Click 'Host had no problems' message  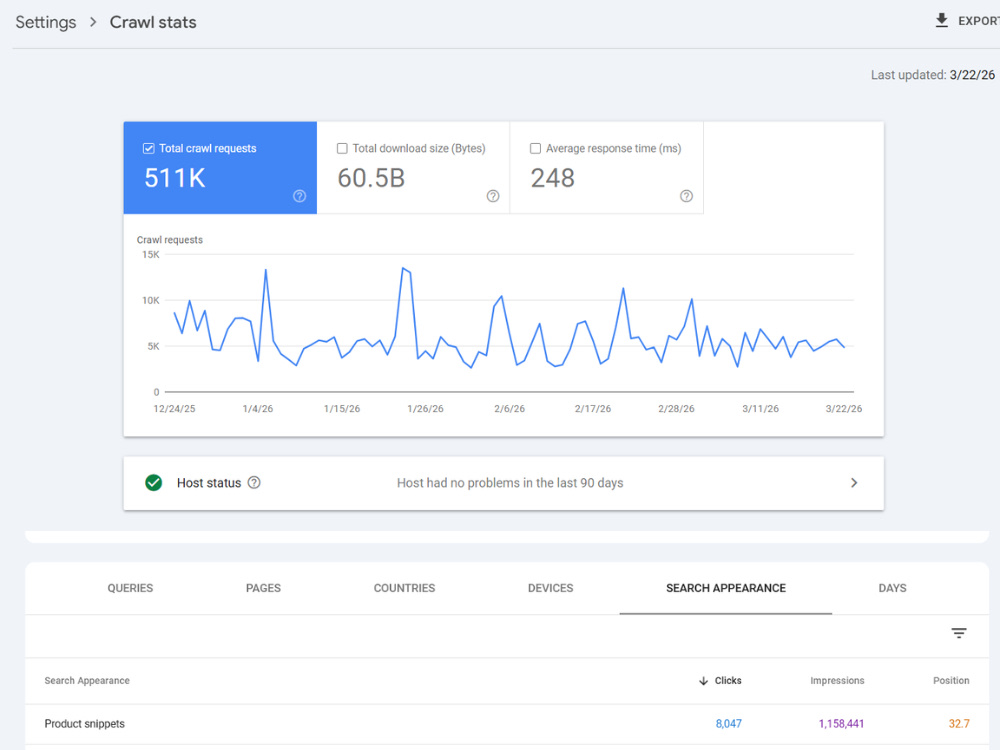coord(510,483)
